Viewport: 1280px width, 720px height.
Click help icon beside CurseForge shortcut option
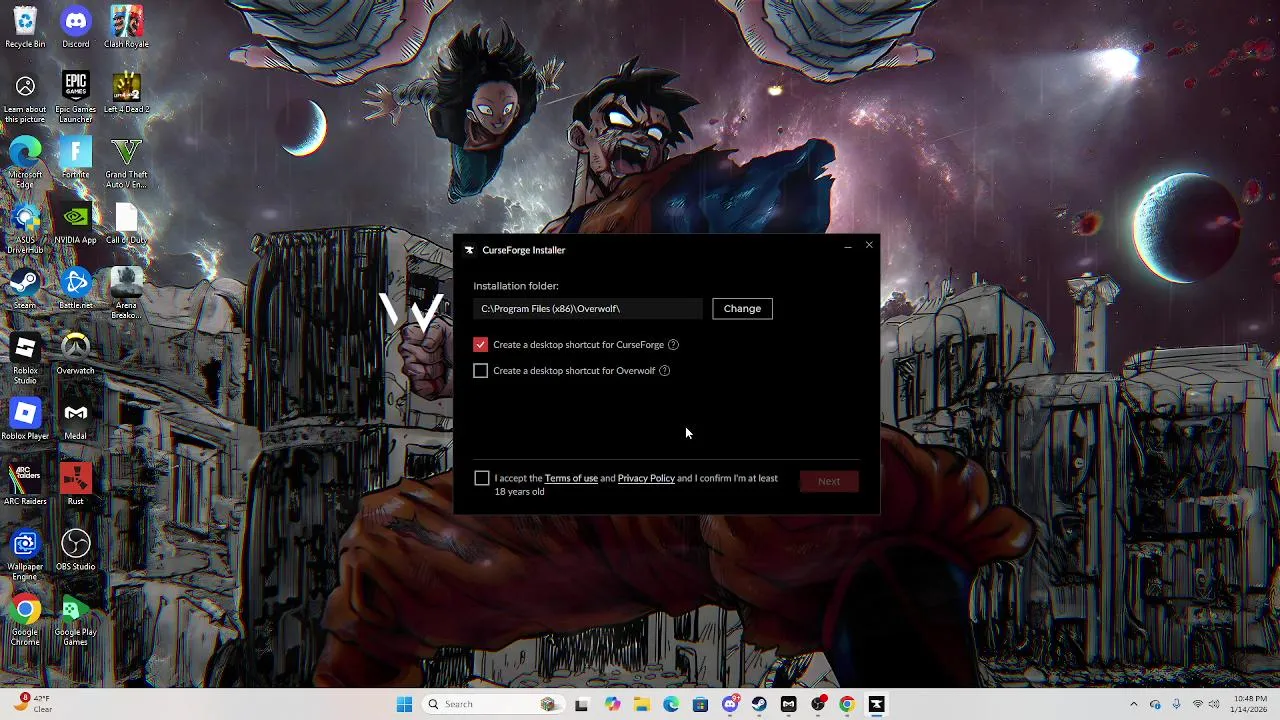[x=673, y=344]
